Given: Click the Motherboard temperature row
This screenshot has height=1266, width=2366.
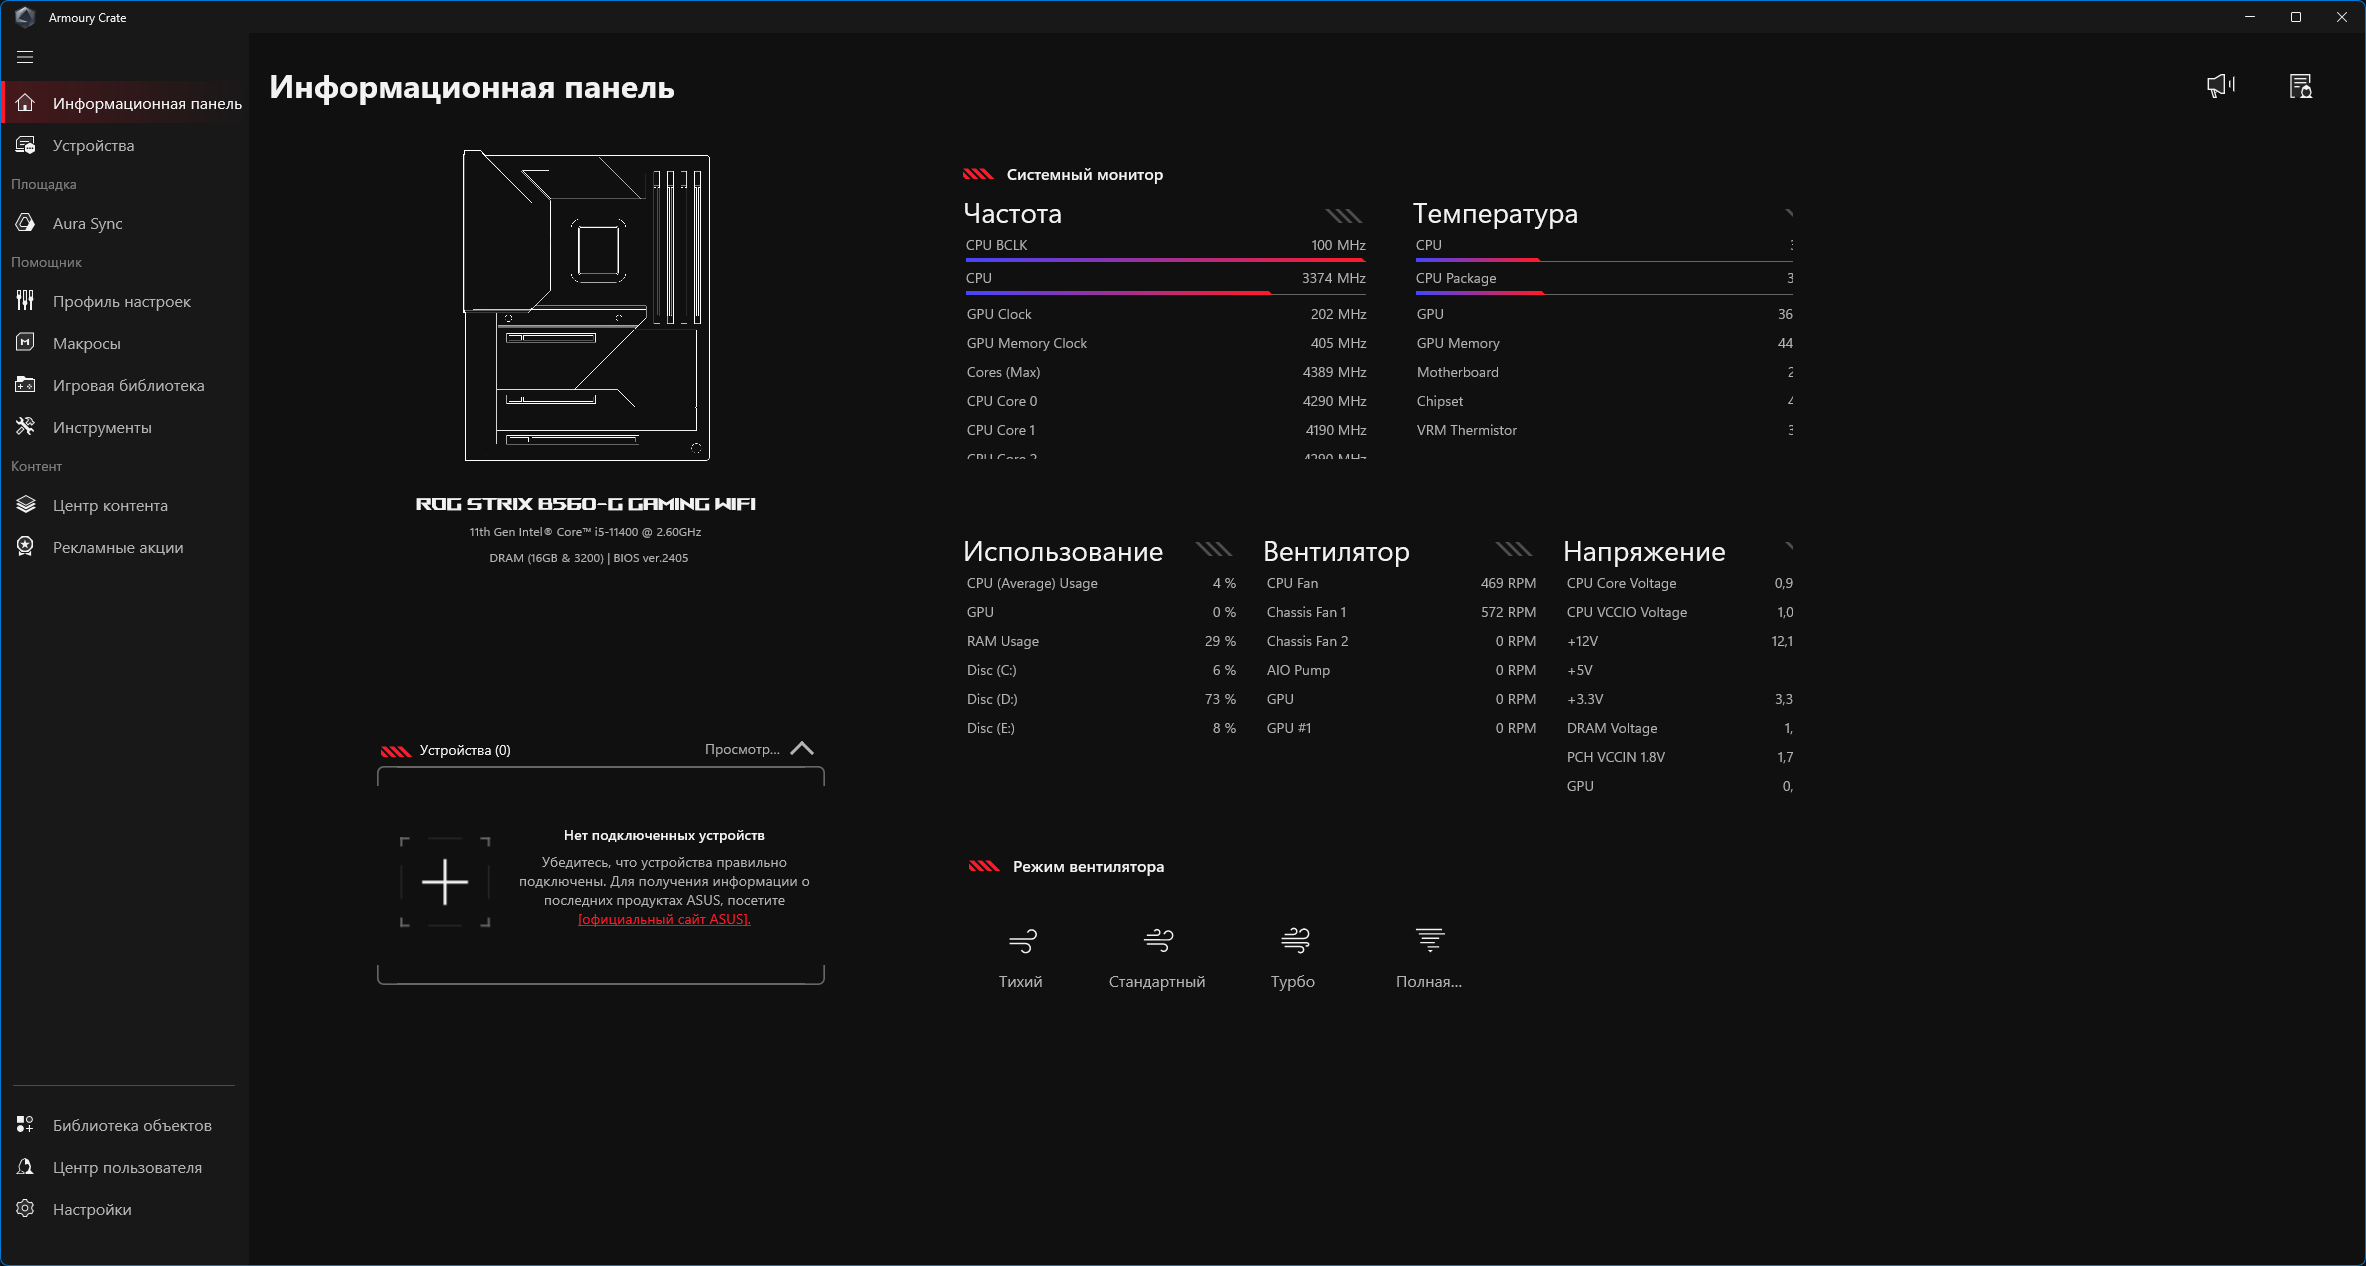Looking at the screenshot, I should pos(1604,372).
